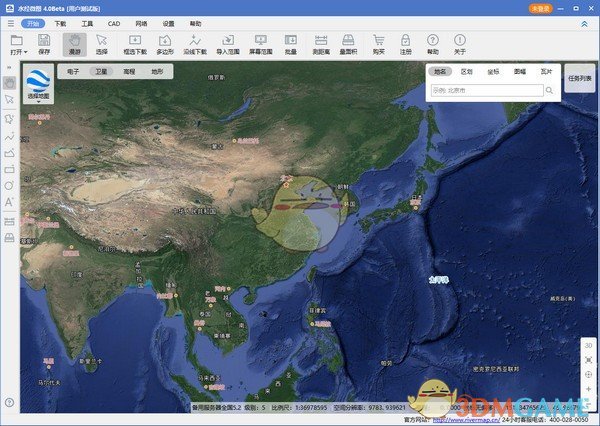The image size is (600, 426).
Task: Click the 购买 shopping cart icon
Action: click(378, 44)
